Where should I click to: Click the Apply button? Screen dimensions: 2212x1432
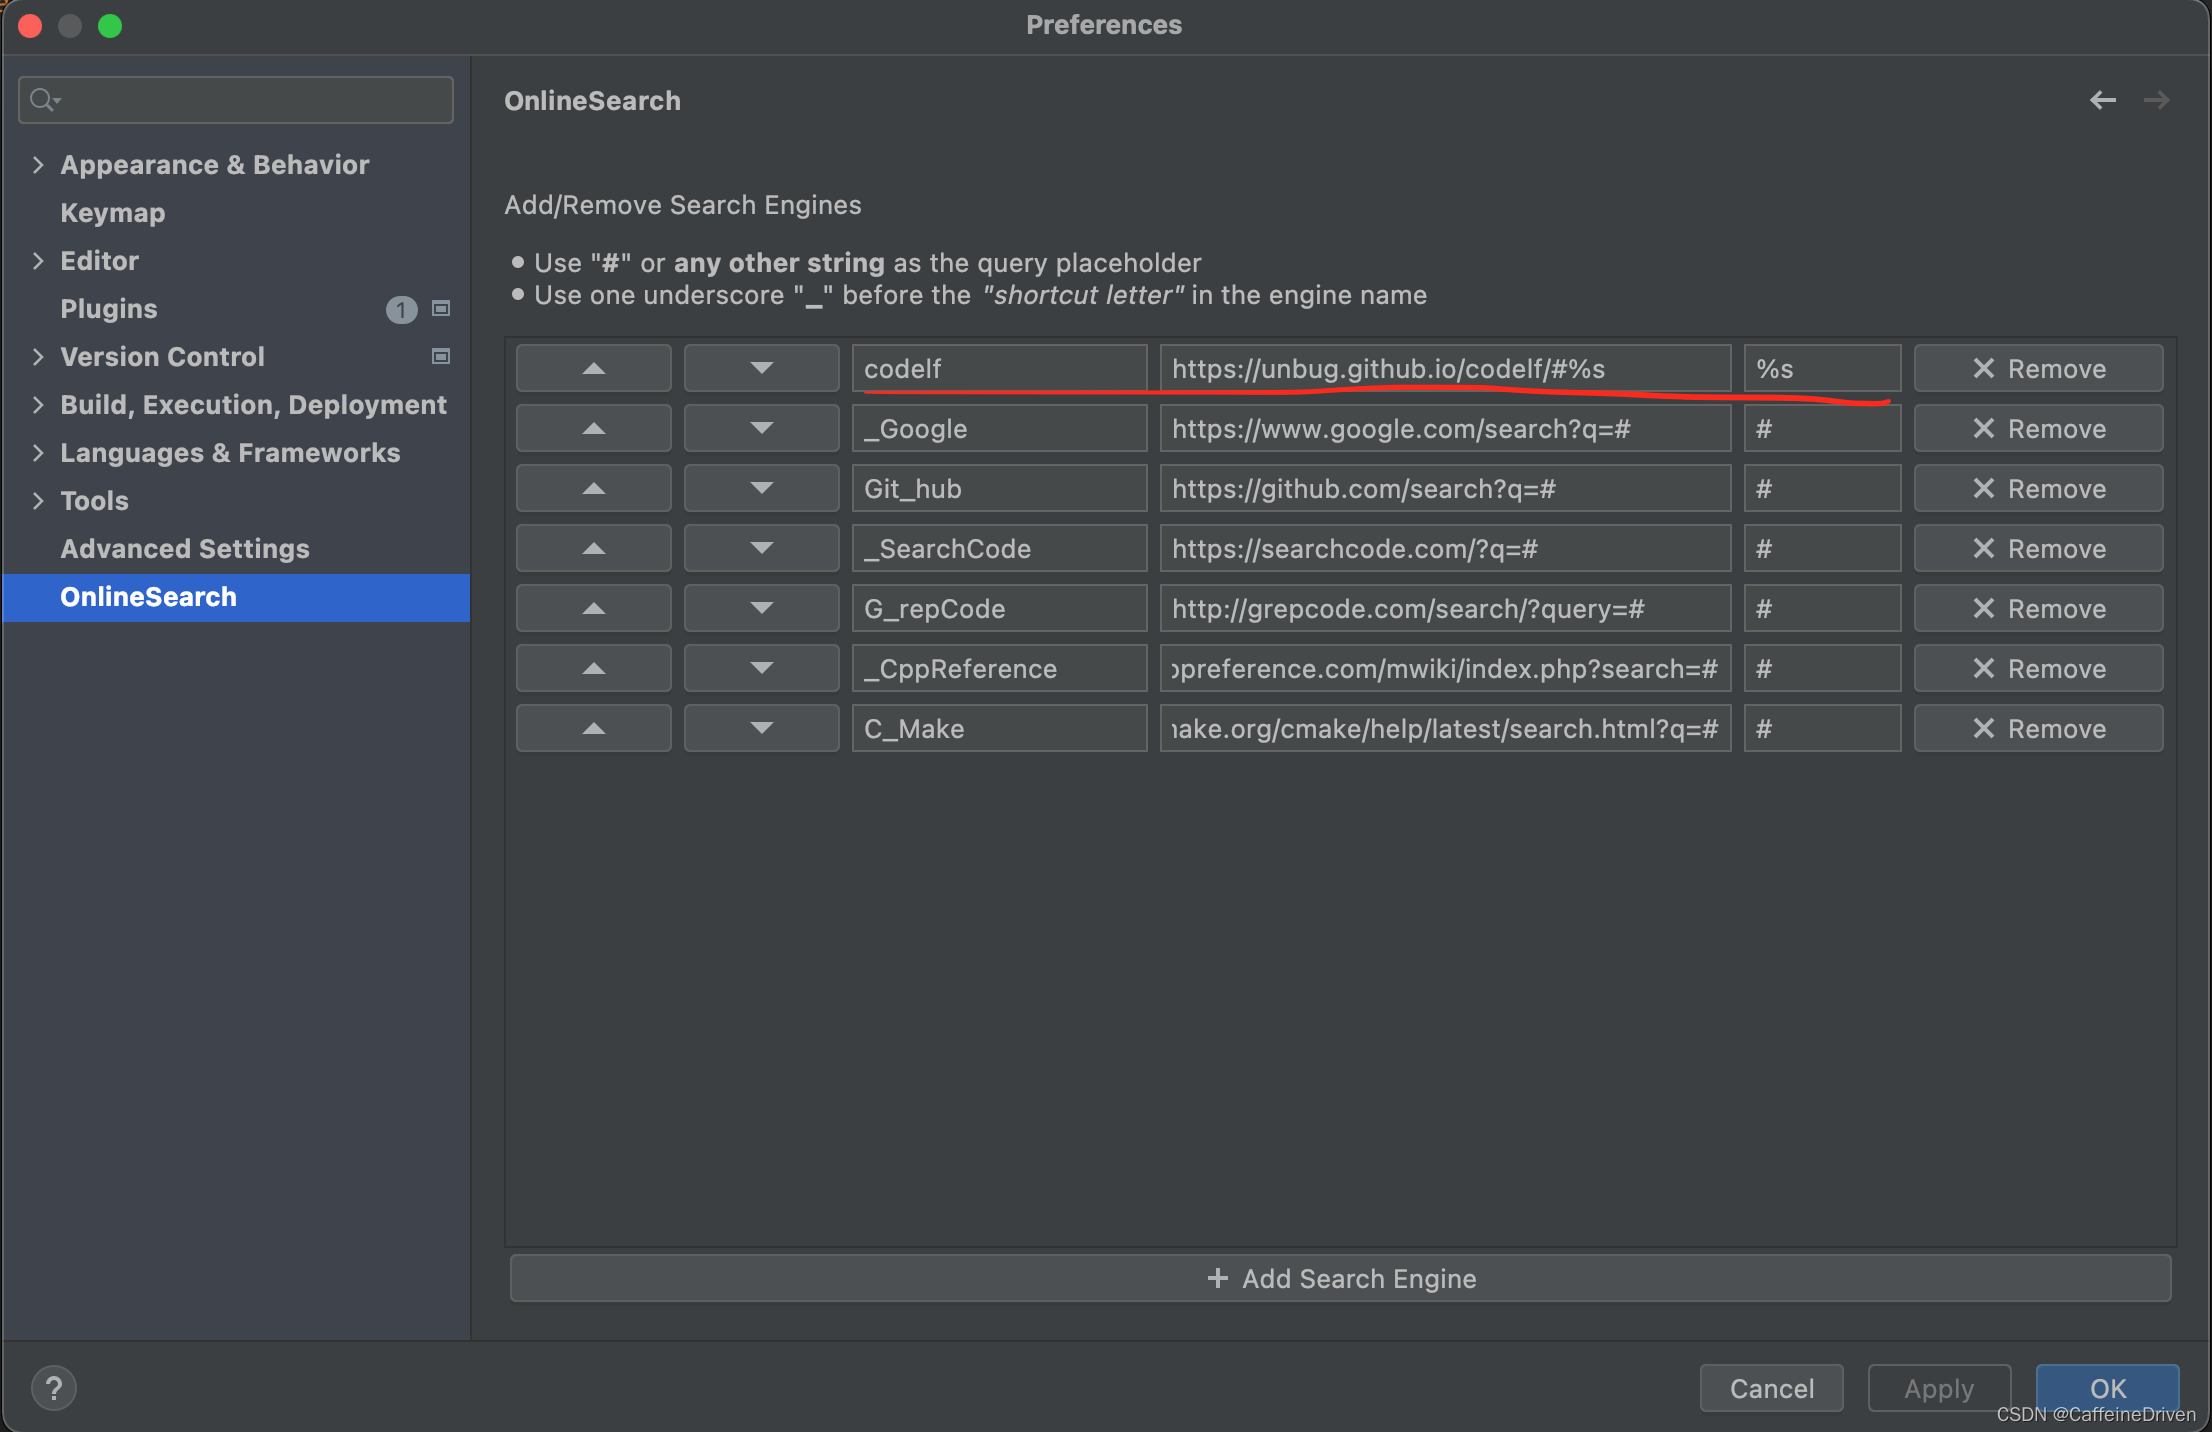(1939, 1388)
